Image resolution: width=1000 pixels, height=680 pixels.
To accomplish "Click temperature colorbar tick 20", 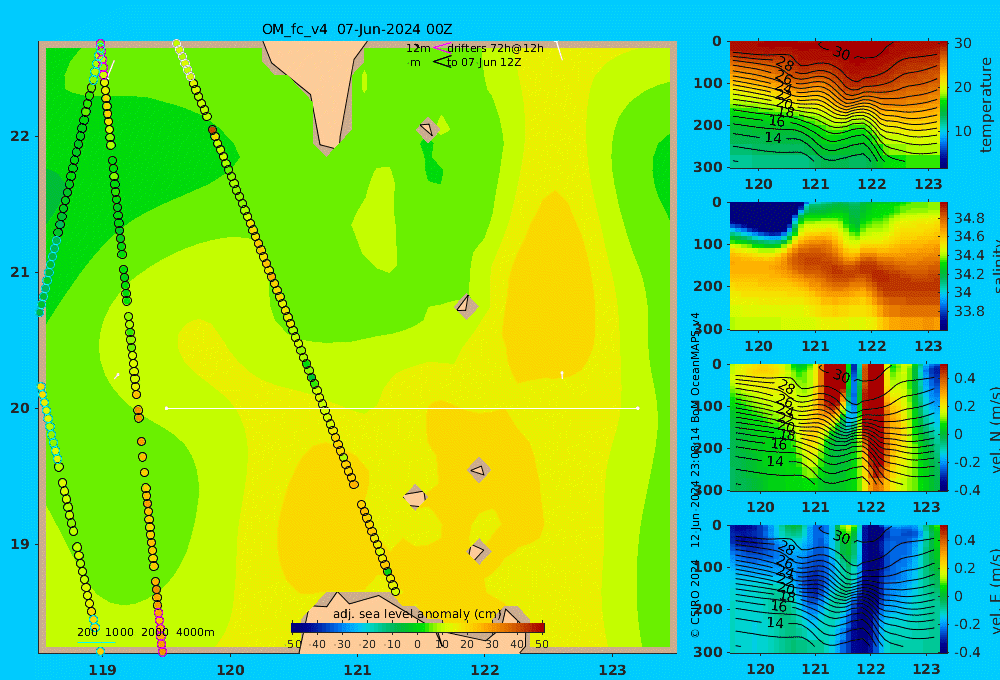I will (x=962, y=87).
